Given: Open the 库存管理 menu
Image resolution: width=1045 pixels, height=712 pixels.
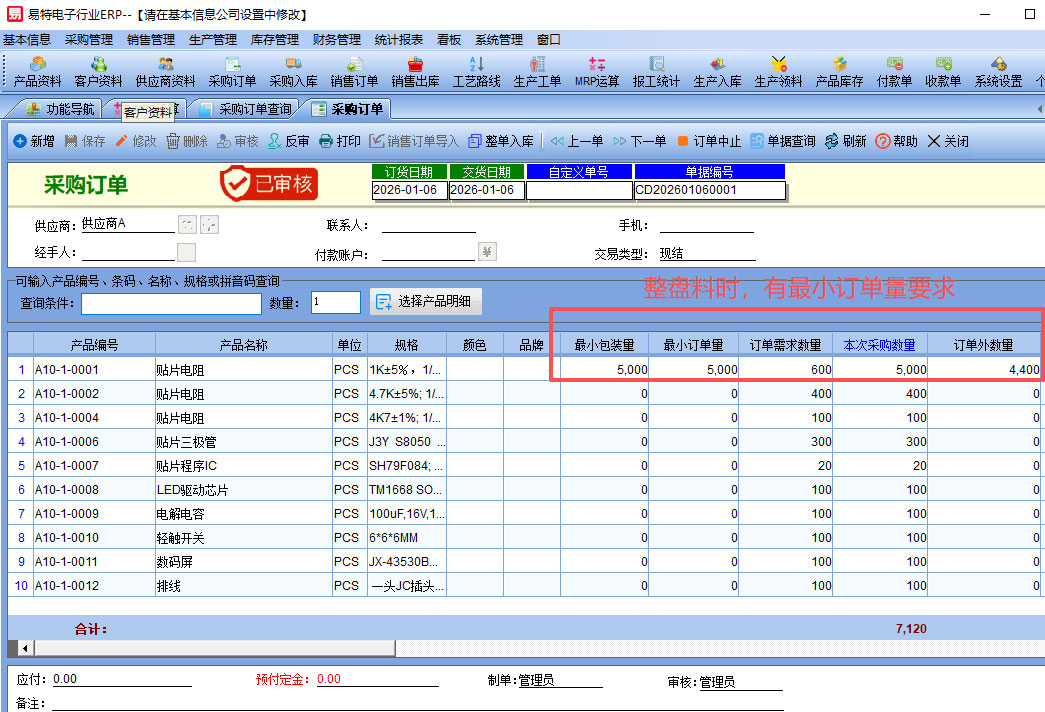Looking at the screenshot, I should (274, 40).
